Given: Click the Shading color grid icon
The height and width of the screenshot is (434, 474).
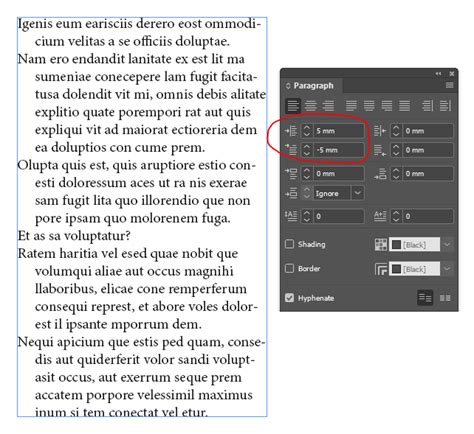Looking at the screenshot, I should click(381, 244).
